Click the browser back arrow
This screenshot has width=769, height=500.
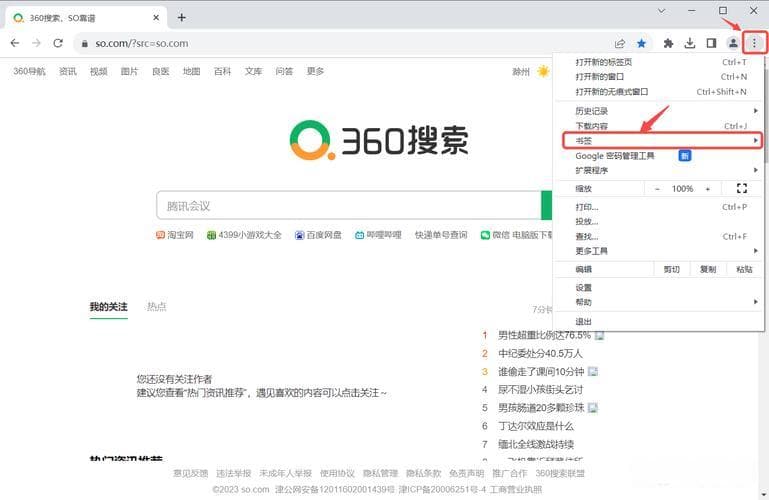coord(15,43)
